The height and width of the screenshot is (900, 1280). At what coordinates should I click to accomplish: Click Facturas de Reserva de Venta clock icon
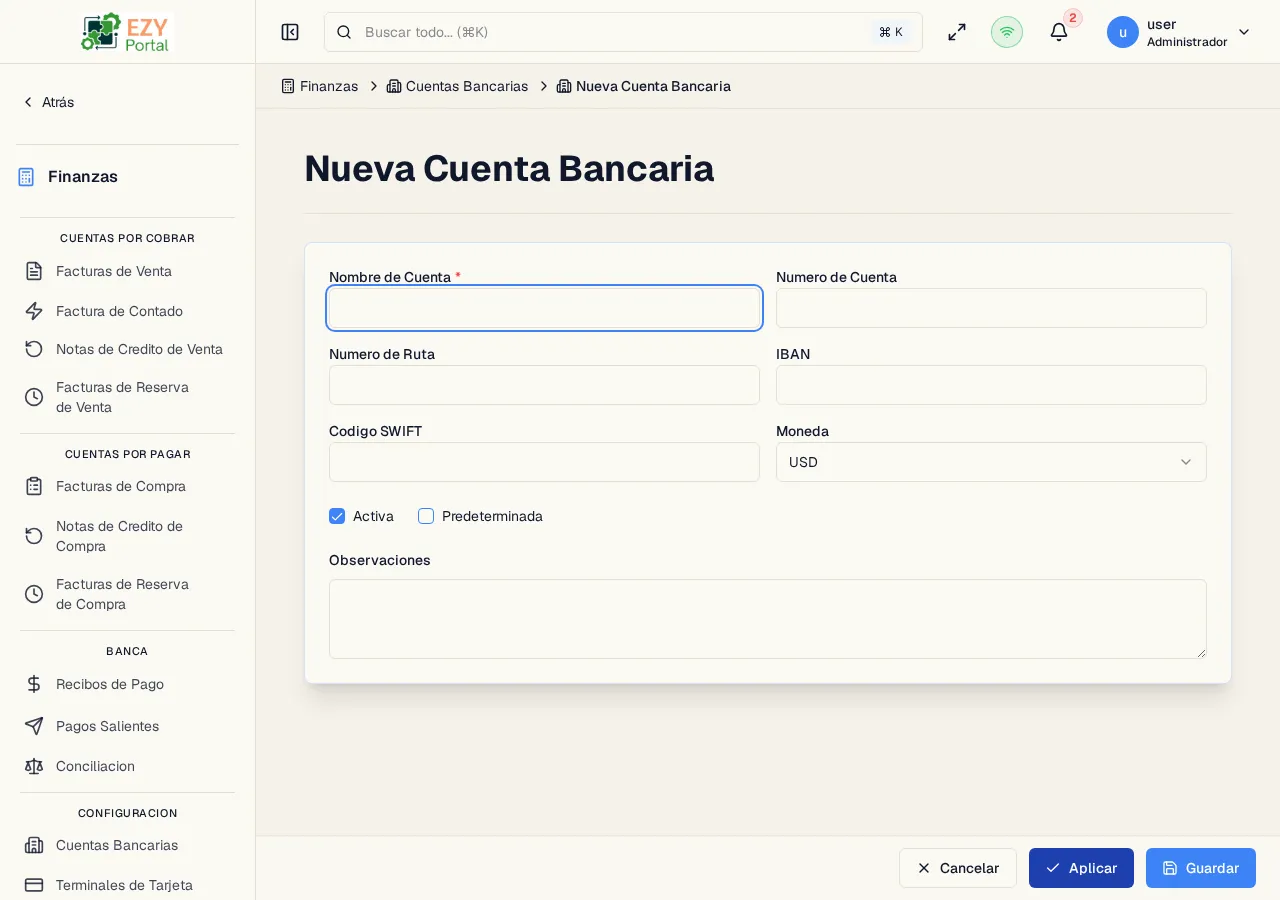(34, 397)
